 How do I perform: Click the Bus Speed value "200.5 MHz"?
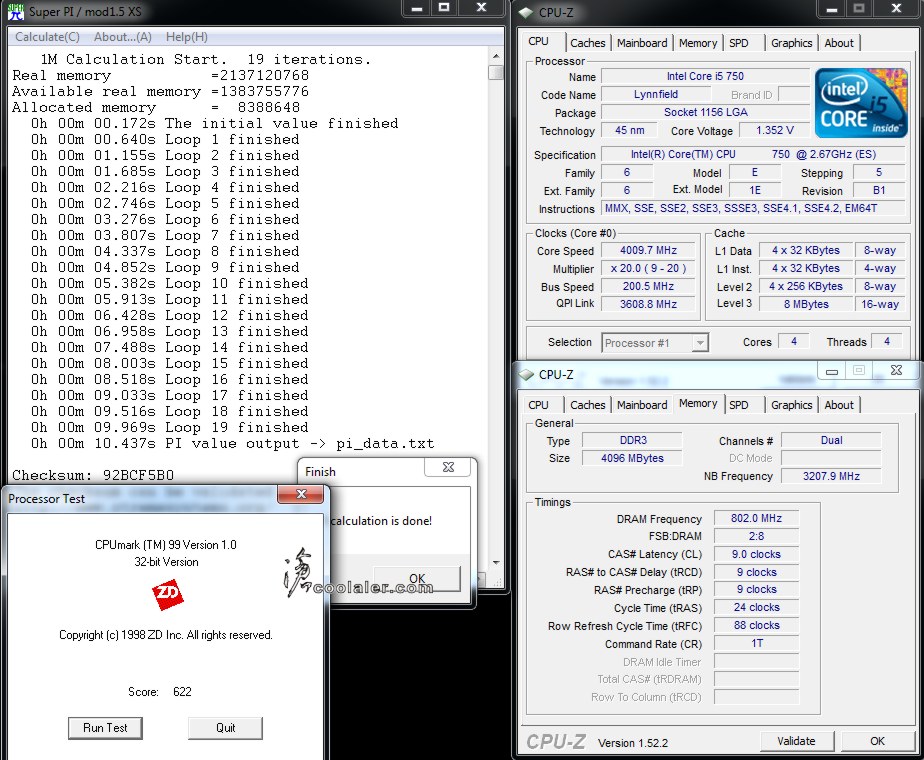(648, 286)
